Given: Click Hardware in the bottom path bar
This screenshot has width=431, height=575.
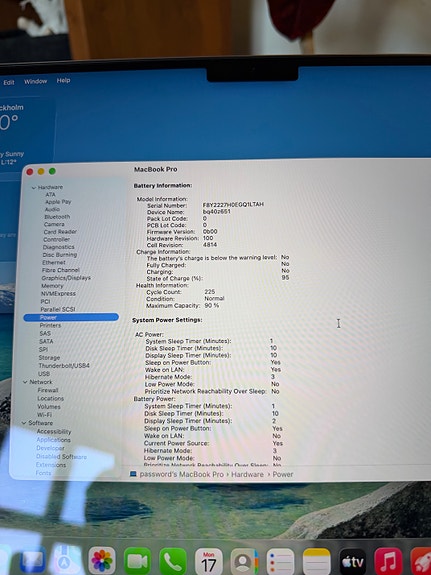Looking at the screenshot, I should pos(247,474).
